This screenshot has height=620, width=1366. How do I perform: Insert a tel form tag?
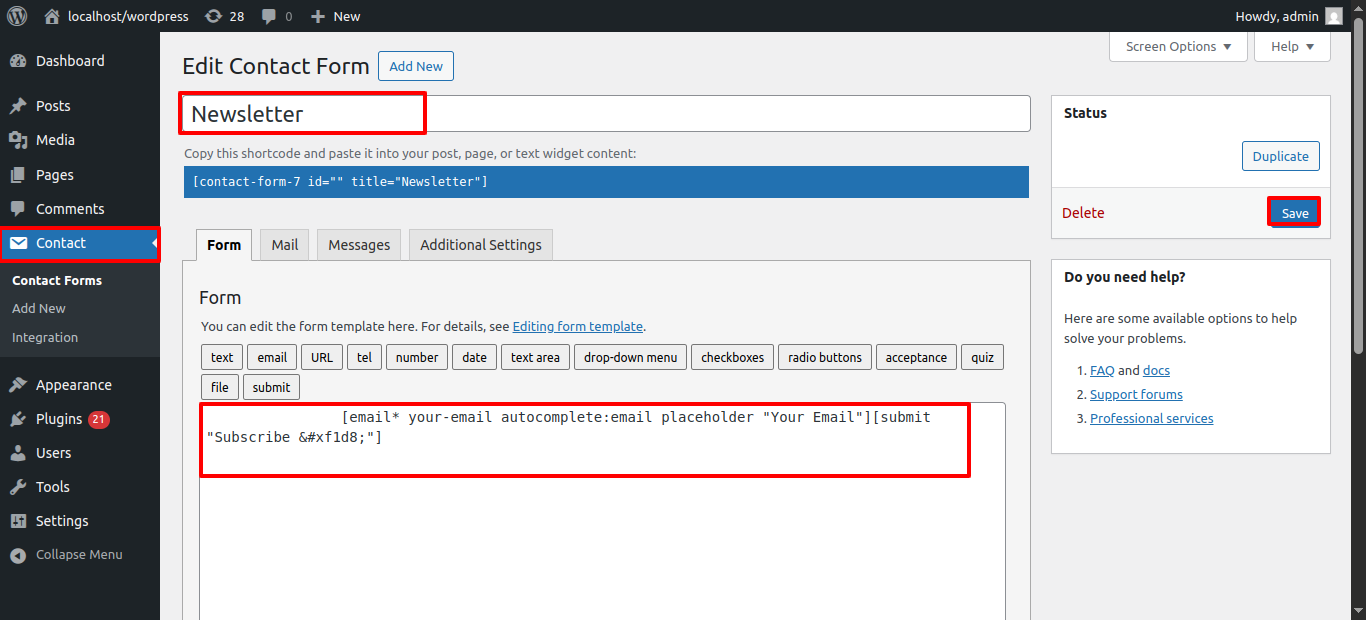[365, 357]
